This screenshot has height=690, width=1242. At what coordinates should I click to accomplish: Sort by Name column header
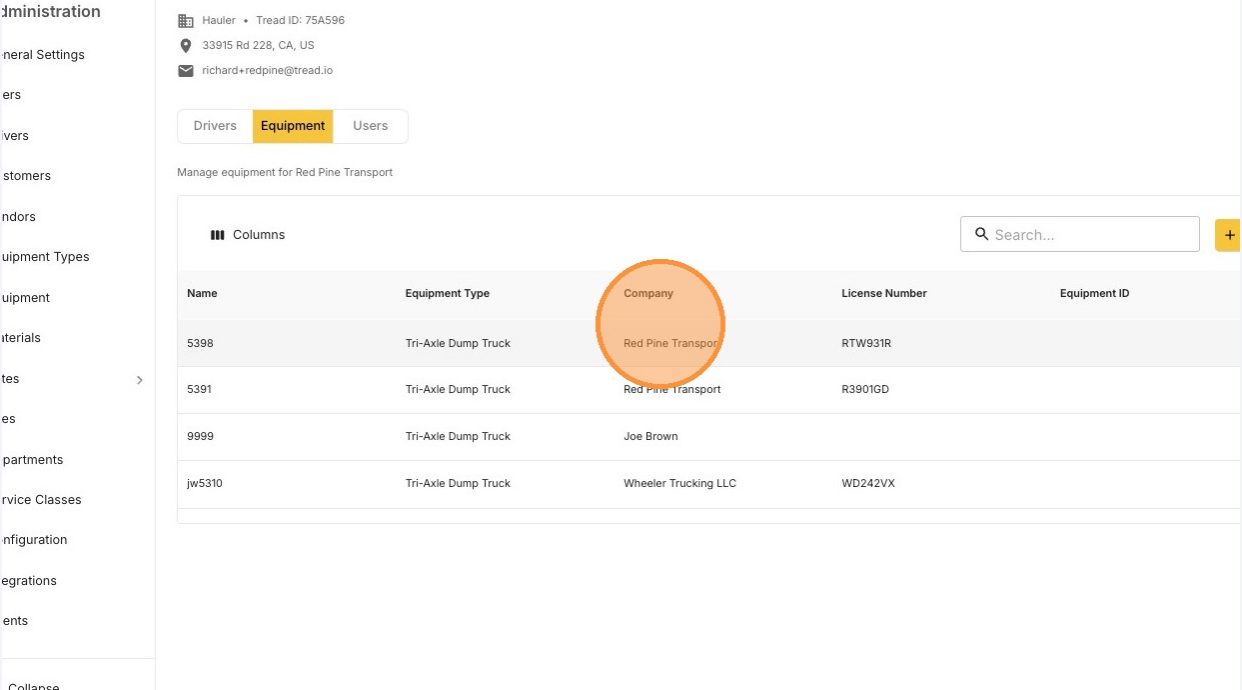coord(202,294)
